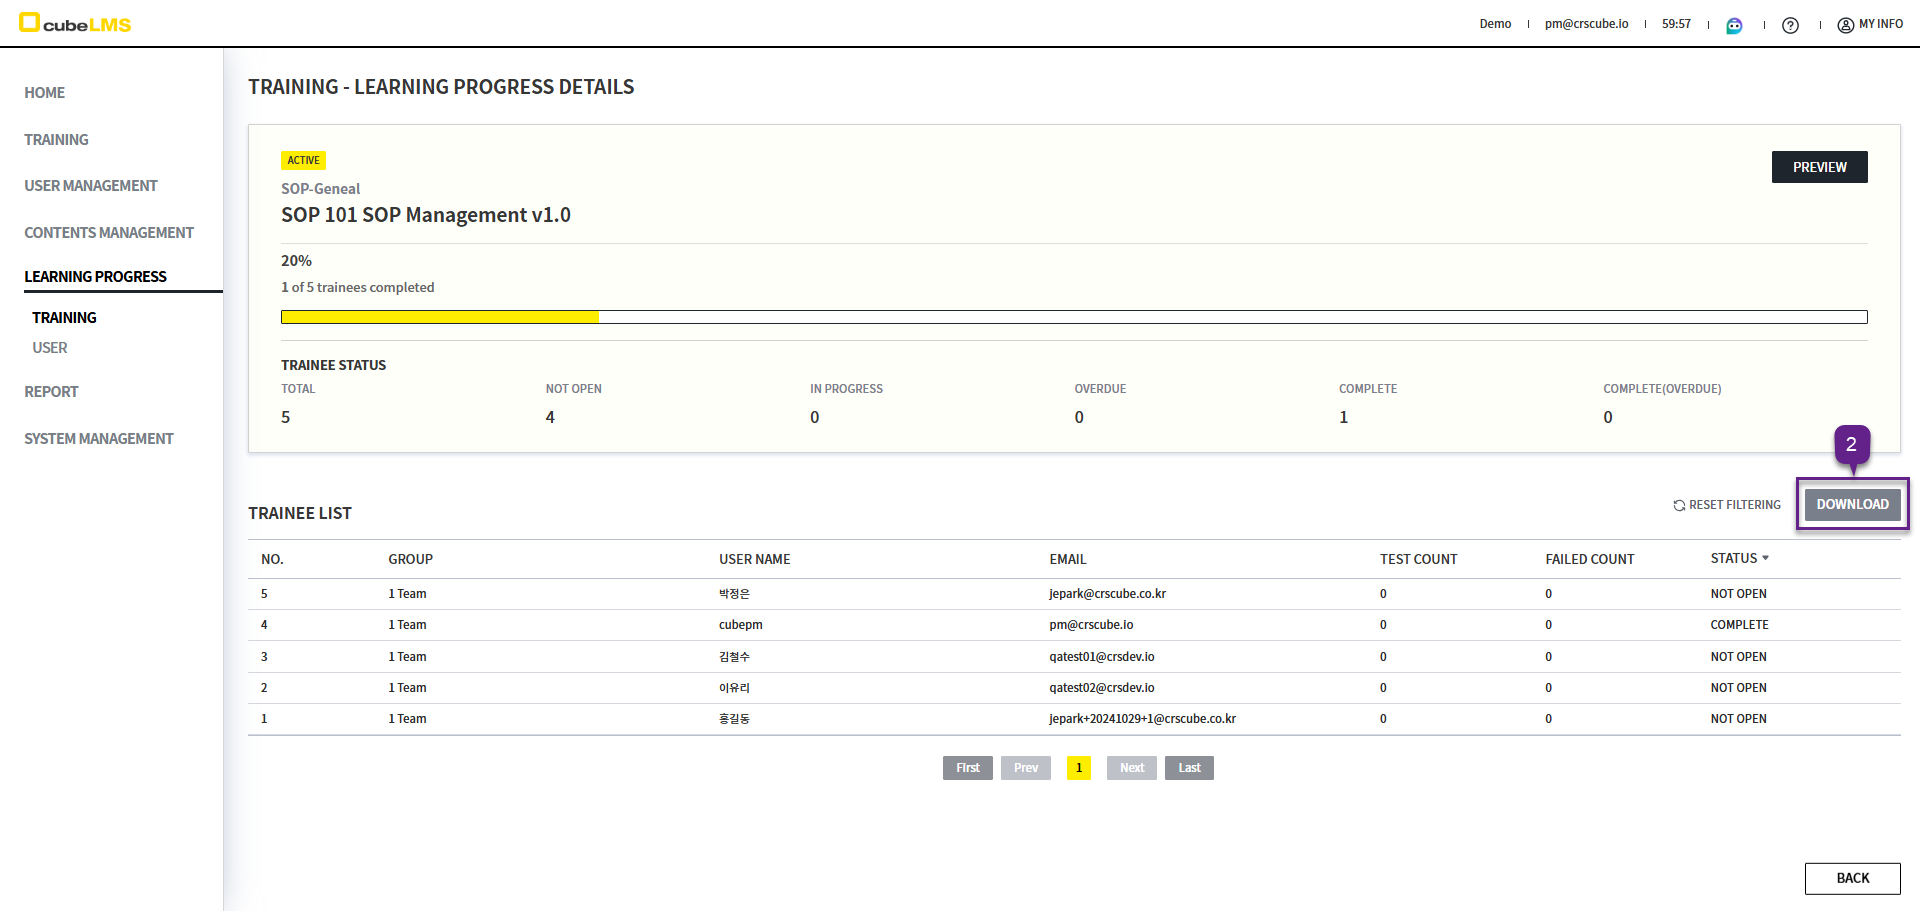Jump to the Last page of results
The height and width of the screenshot is (911, 1920).
pyautogui.click(x=1189, y=768)
